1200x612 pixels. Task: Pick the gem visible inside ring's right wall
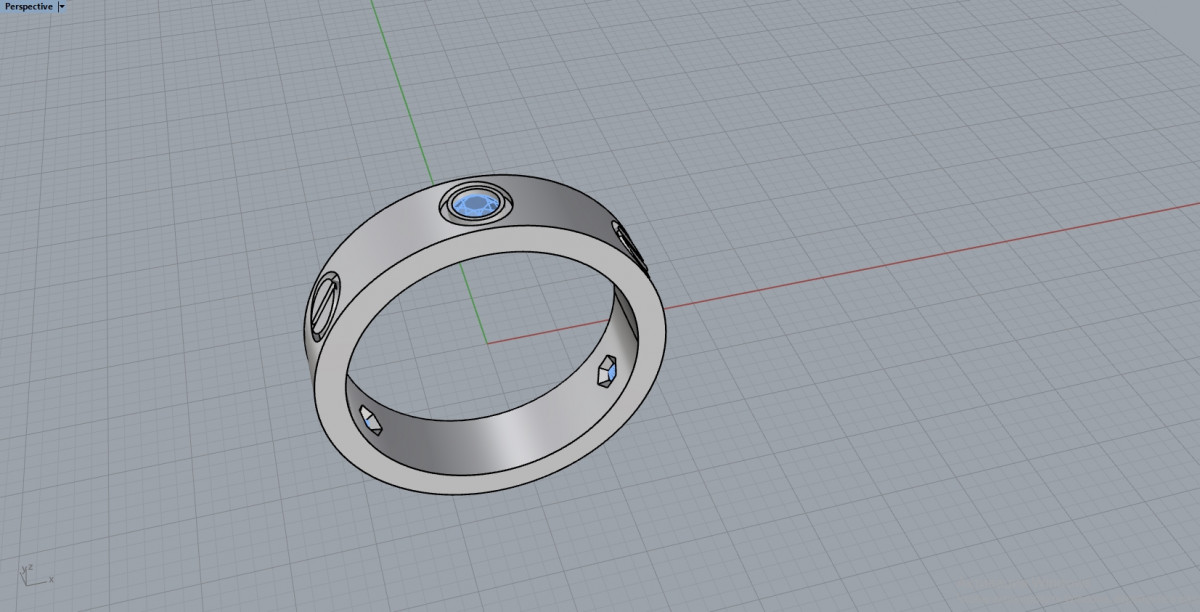[607, 374]
